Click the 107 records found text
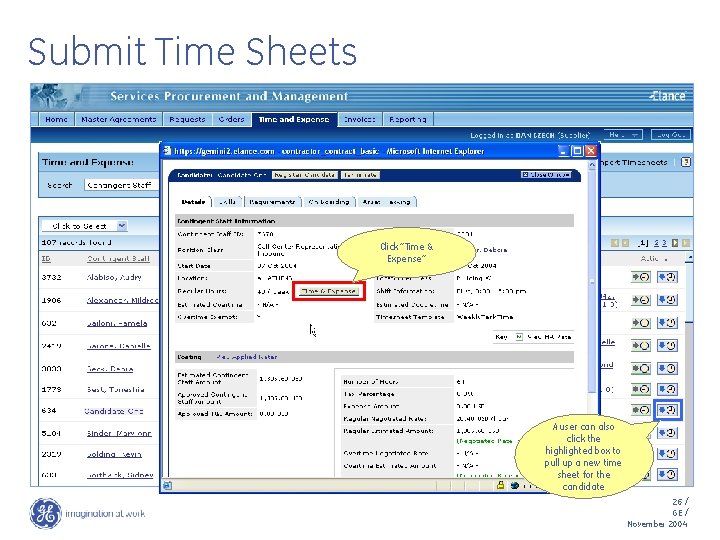 77,242
